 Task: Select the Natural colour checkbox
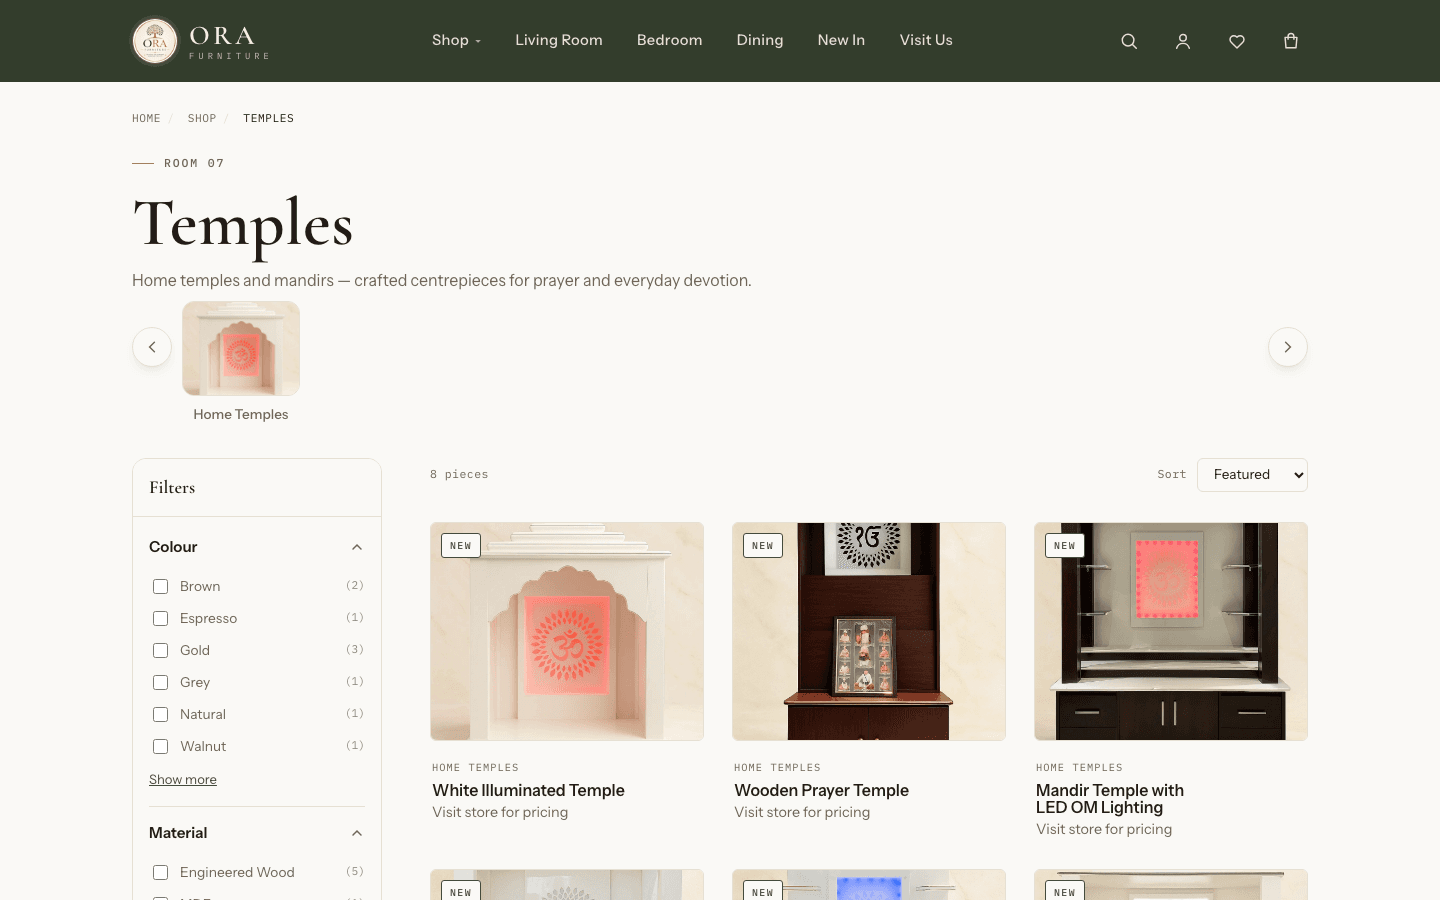click(x=160, y=714)
